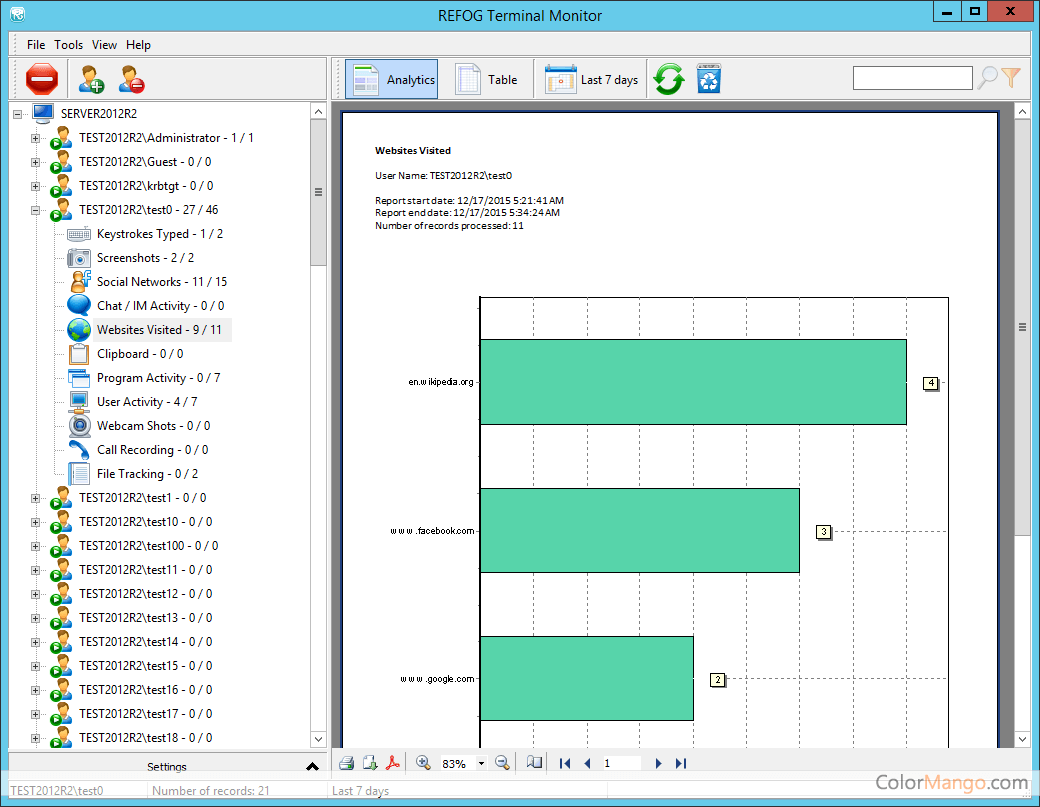This screenshot has height=807, width=1040.
Task: Click the remove user icon
Action: tap(131, 79)
